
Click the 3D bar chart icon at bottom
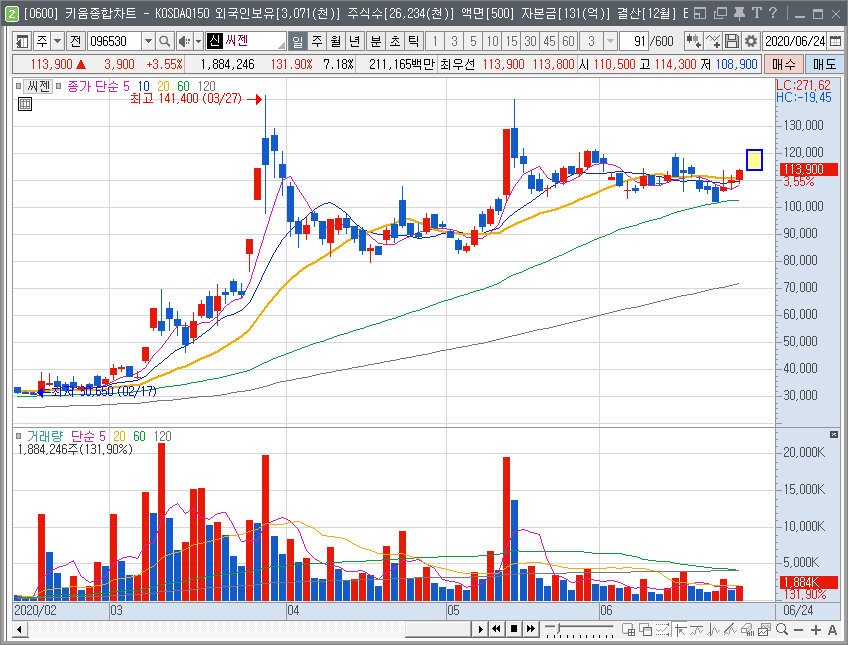point(747,629)
